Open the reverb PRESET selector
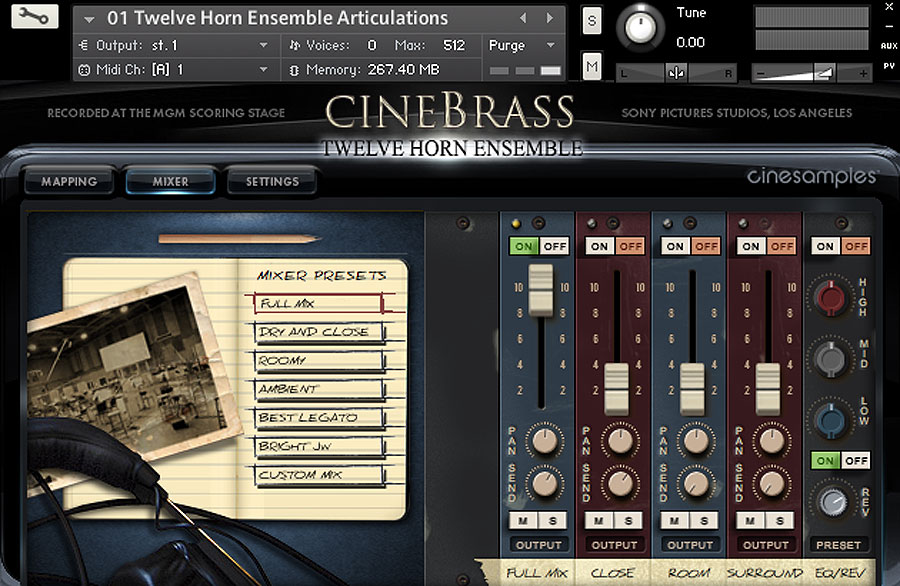Viewport: 900px width, 586px height. [x=839, y=545]
